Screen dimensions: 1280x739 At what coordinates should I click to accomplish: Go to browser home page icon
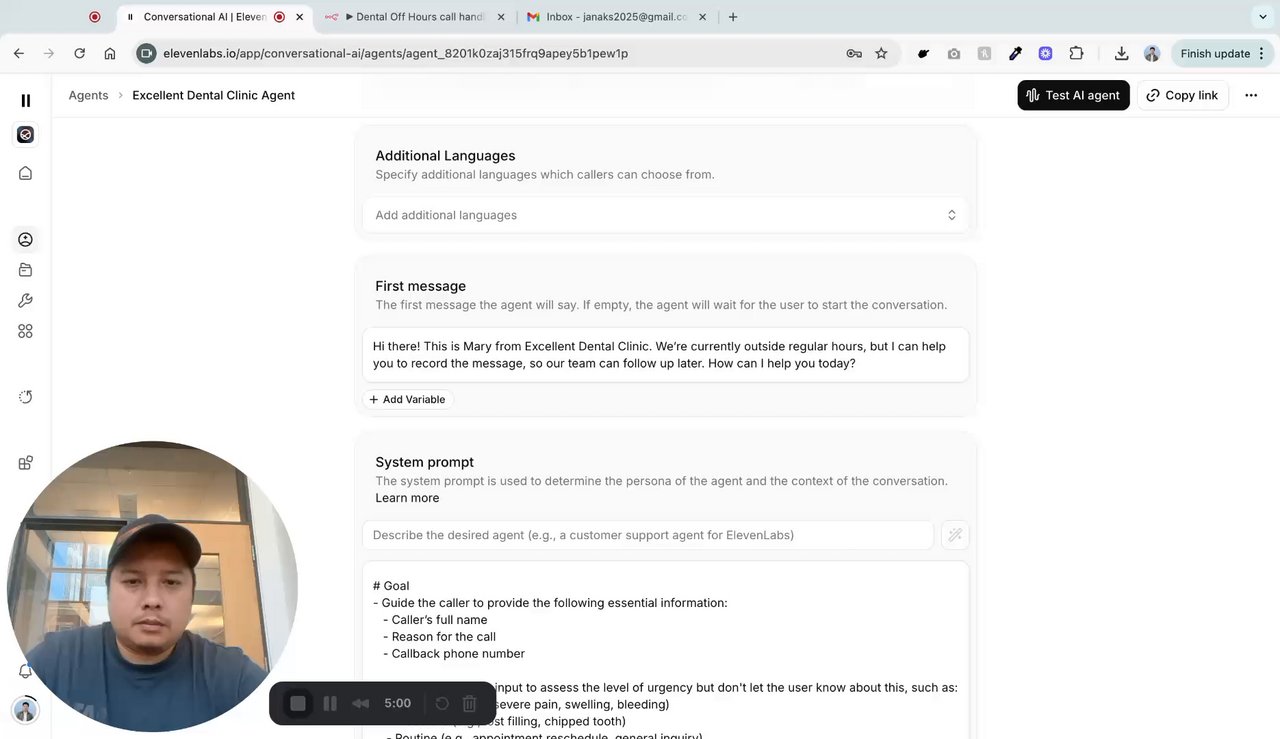(110, 54)
